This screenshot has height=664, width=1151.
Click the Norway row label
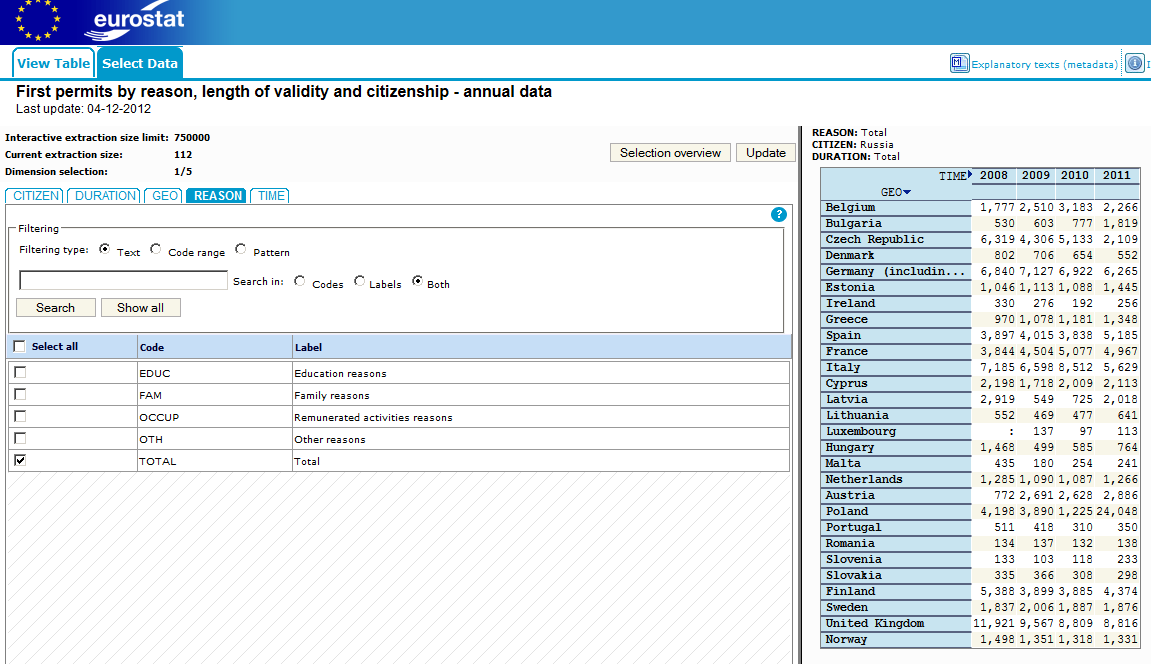click(846, 640)
